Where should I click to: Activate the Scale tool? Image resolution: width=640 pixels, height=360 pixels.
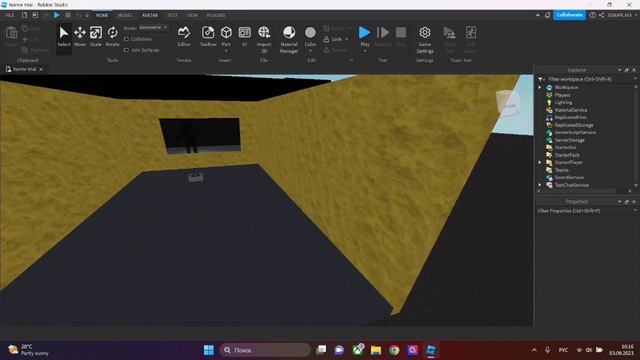coord(96,36)
